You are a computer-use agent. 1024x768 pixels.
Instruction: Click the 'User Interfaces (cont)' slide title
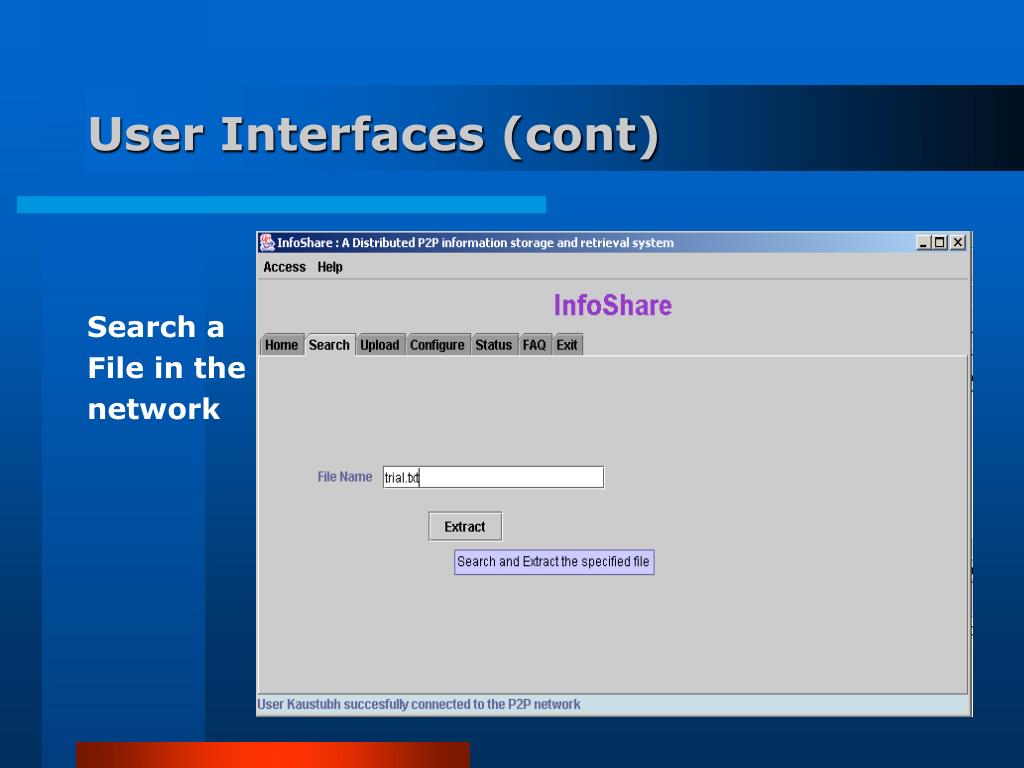[374, 135]
